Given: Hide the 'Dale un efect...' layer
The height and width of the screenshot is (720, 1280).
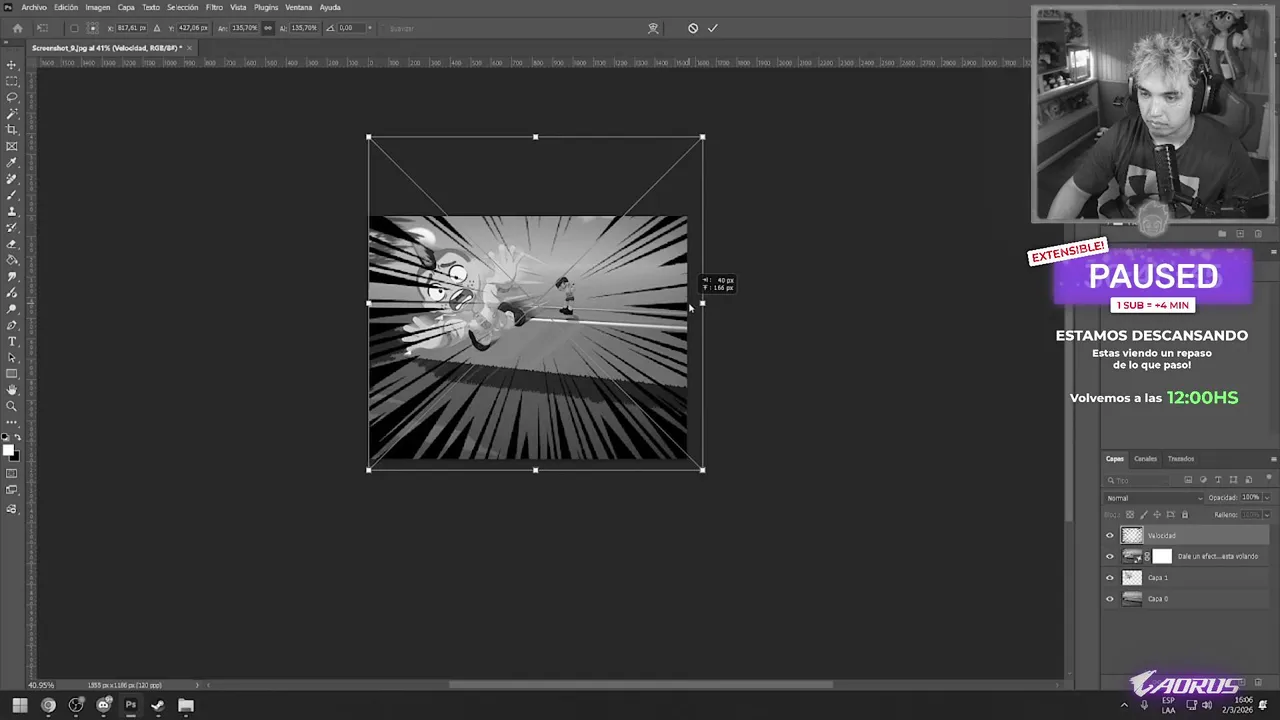Looking at the screenshot, I should (x=1109, y=557).
